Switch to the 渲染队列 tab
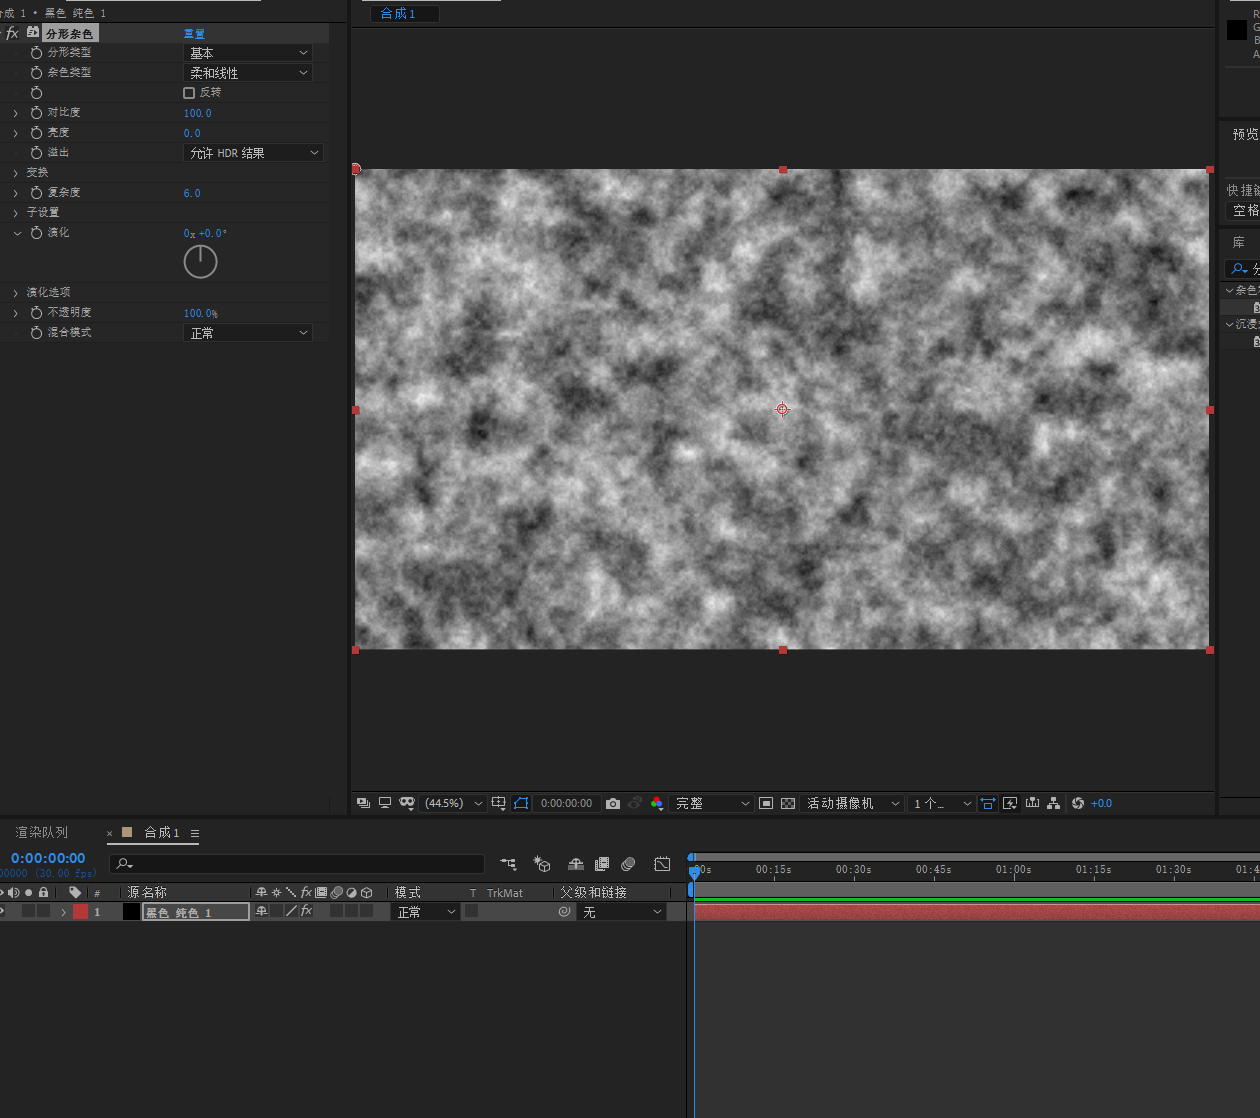Image resolution: width=1260 pixels, height=1118 pixels. 42,832
